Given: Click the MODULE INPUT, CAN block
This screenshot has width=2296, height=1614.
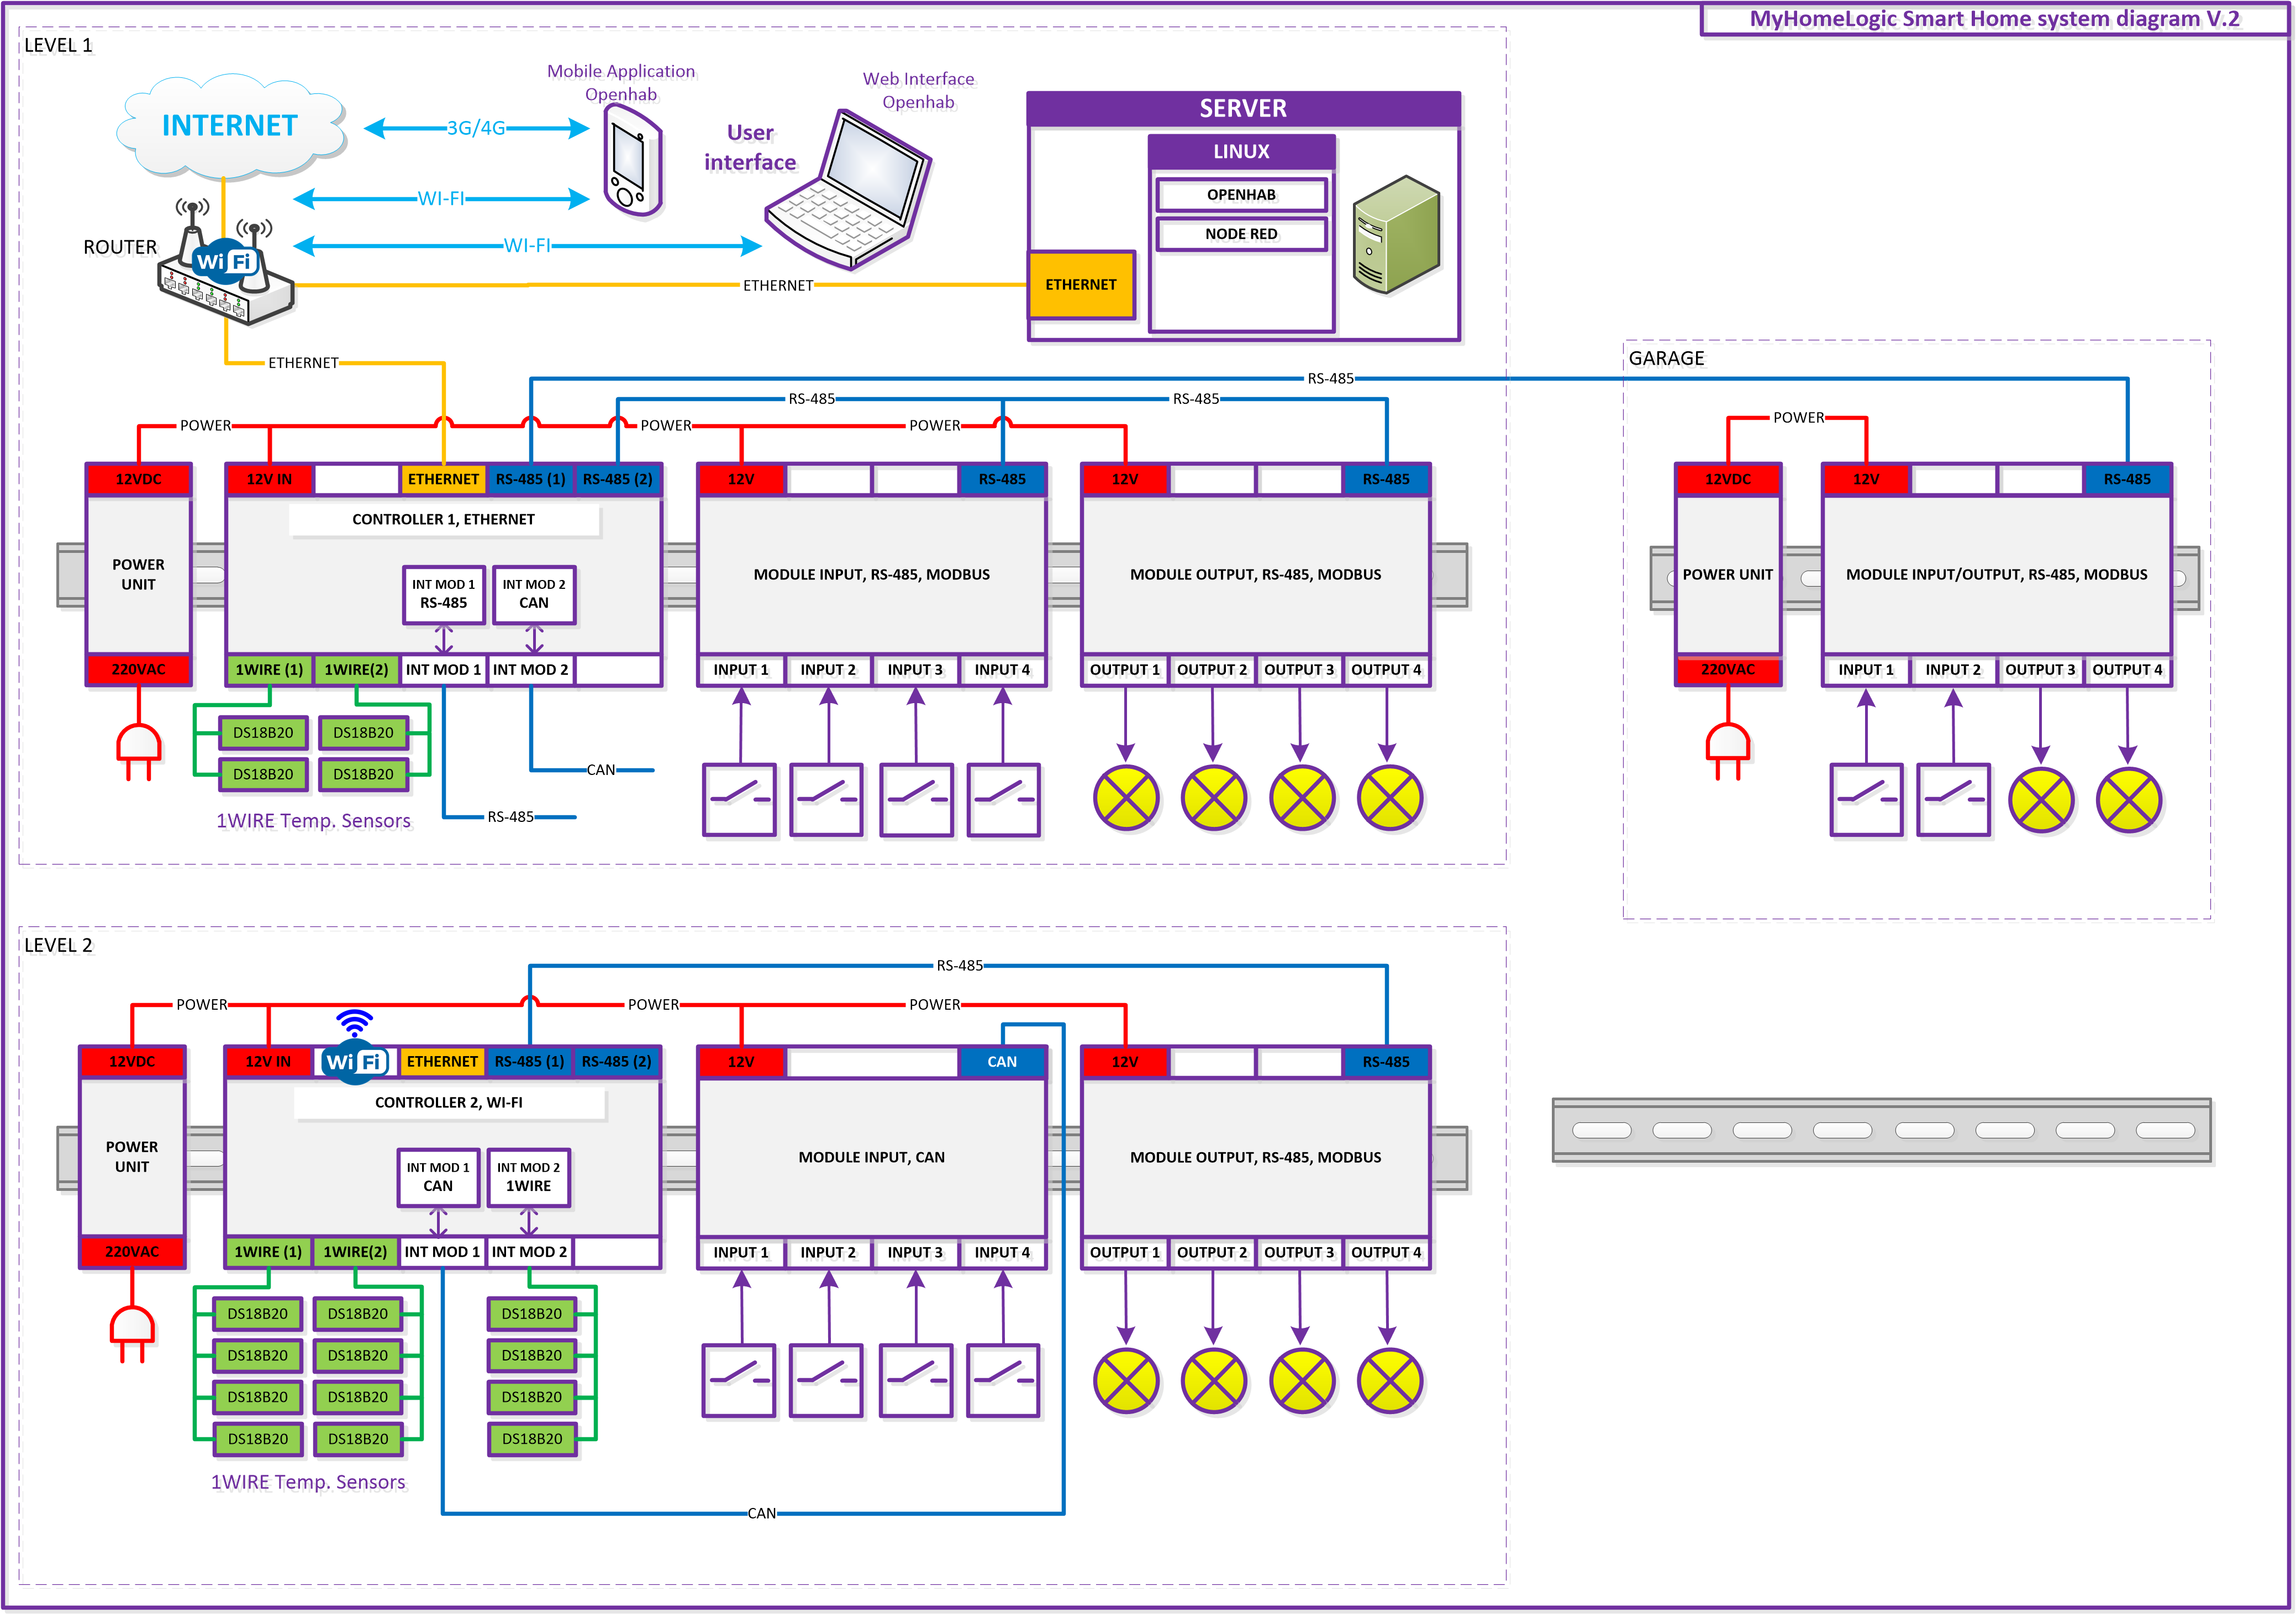Looking at the screenshot, I should (x=871, y=1157).
